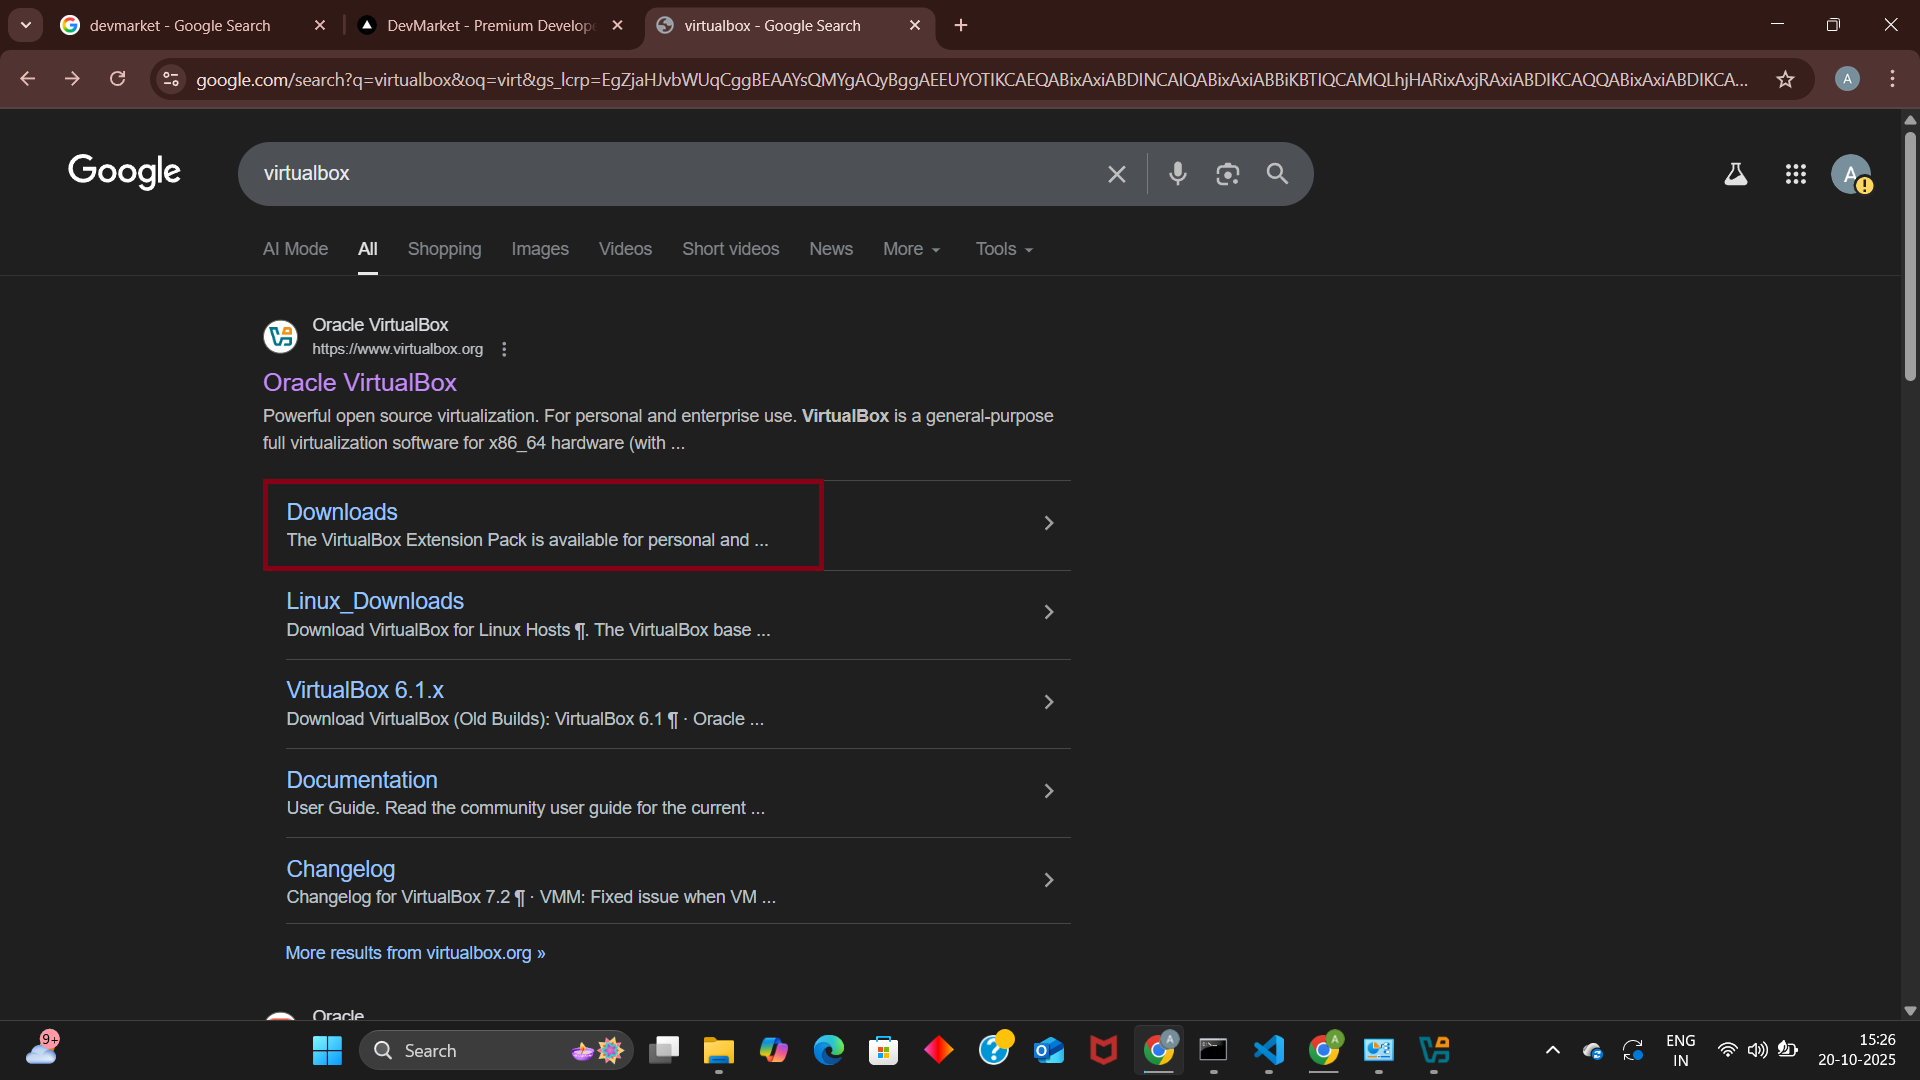Image resolution: width=1920 pixels, height=1080 pixels.
Task: Open Google Lens image search
Action: coord(1227,174)
